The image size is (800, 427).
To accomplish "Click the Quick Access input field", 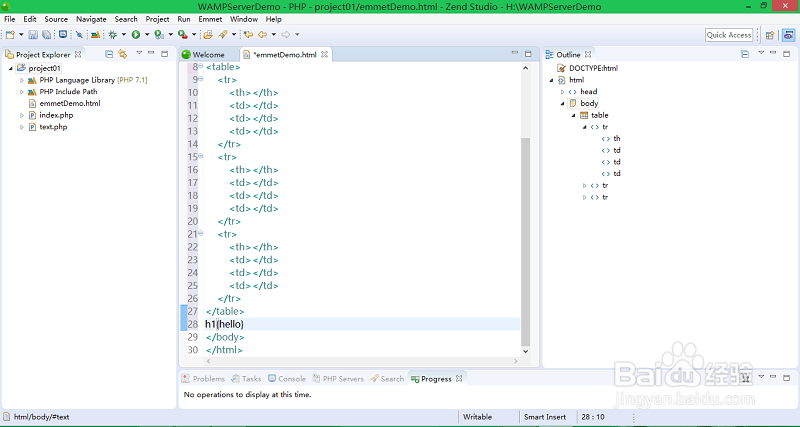I will point(729,35).
